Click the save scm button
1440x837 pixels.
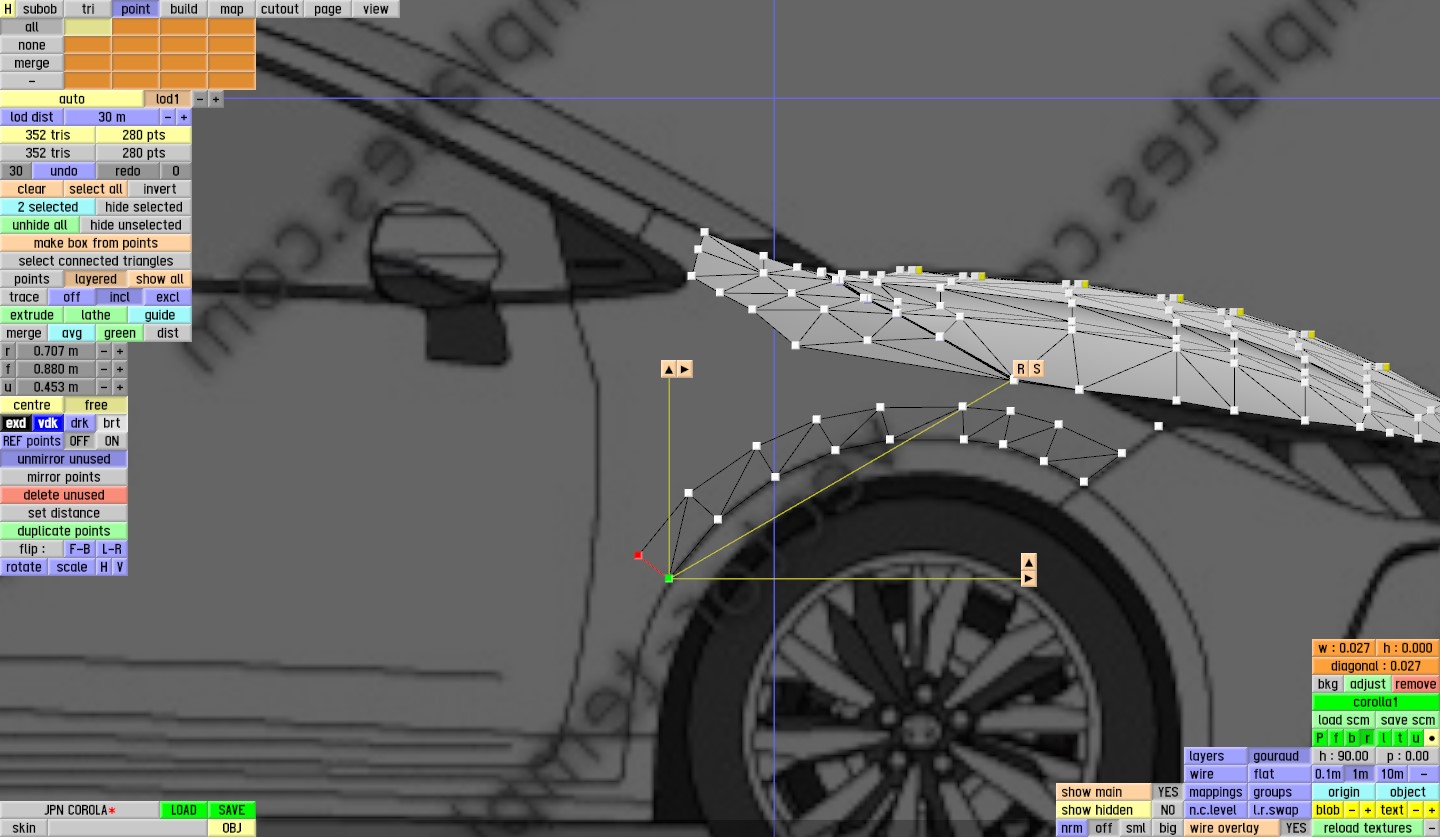1408,720
